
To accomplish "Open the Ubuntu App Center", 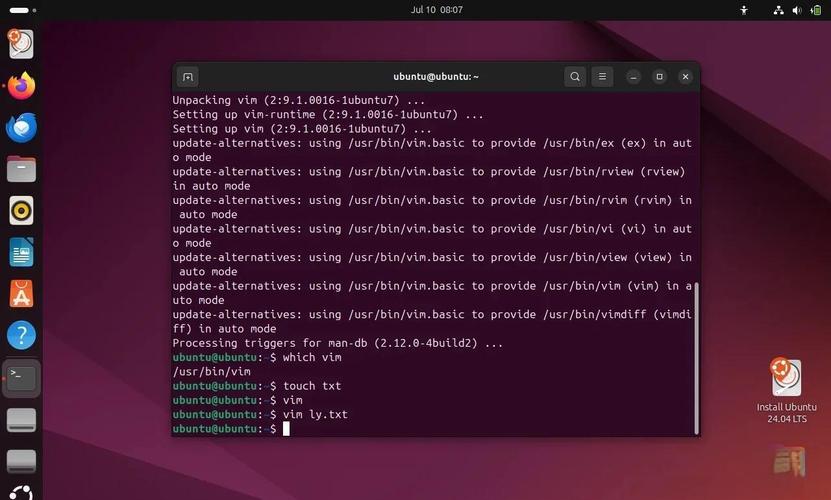I will pos(21,293).
